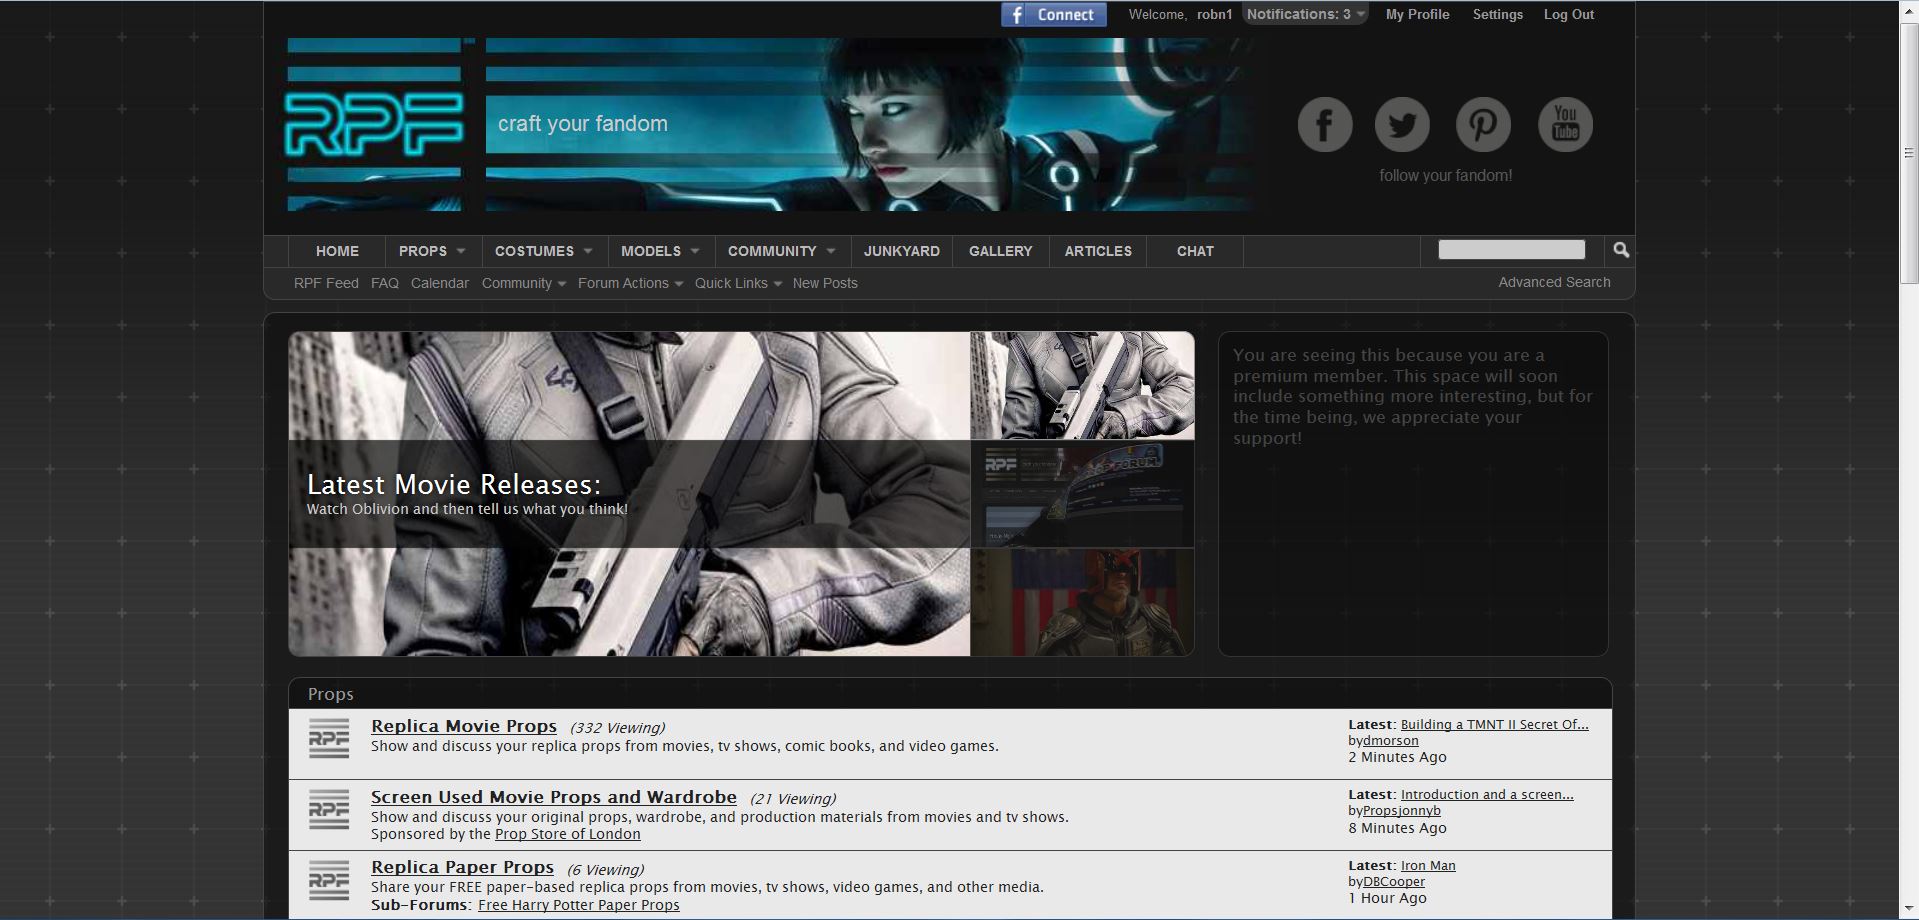This screenshot has height=920, width=1919.
Task: Open the RPF YouTube channel icon
Action: (x=1565, y=125)
